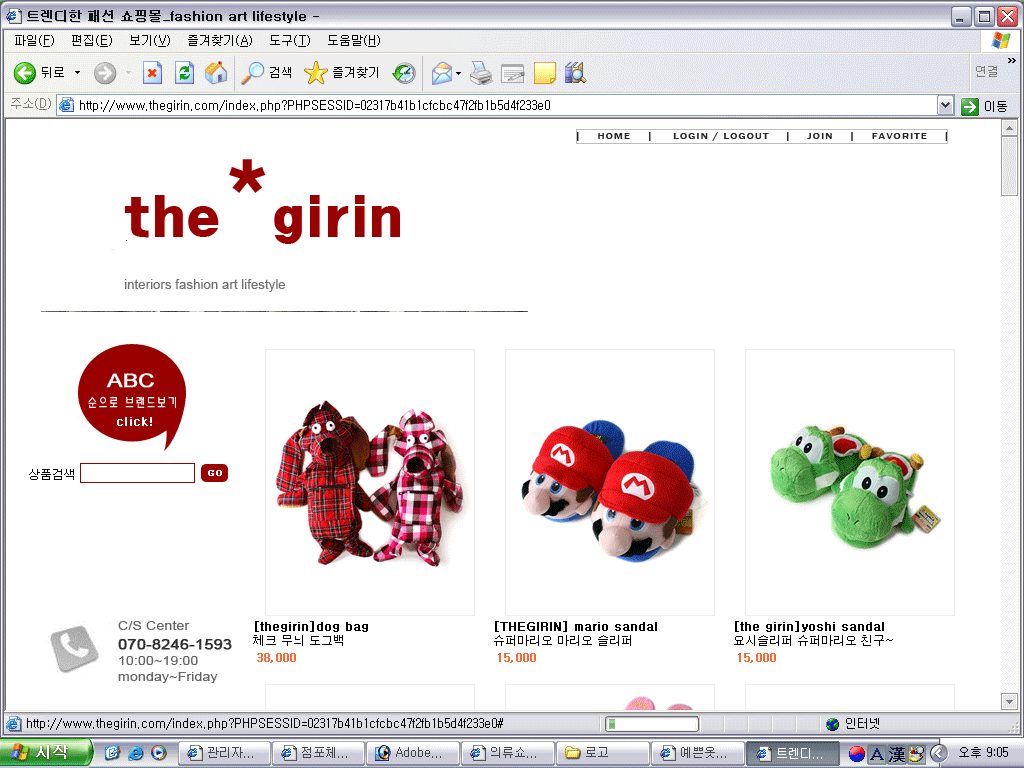Image resolution: width=1024 pixels, height=768 pixels.
Task: Click the quick launch Internet Explorer icon
Action: pyautogui.click(x=135, y=753)
